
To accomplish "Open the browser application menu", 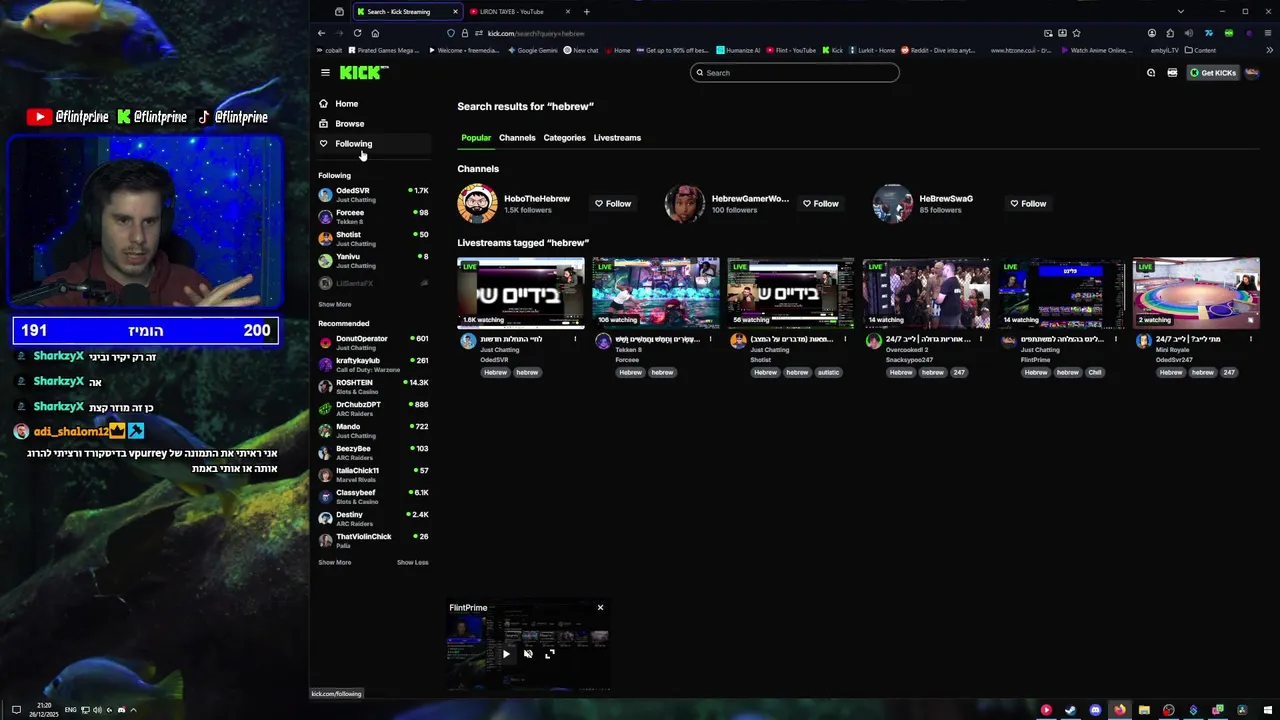I will (1269, 33).
